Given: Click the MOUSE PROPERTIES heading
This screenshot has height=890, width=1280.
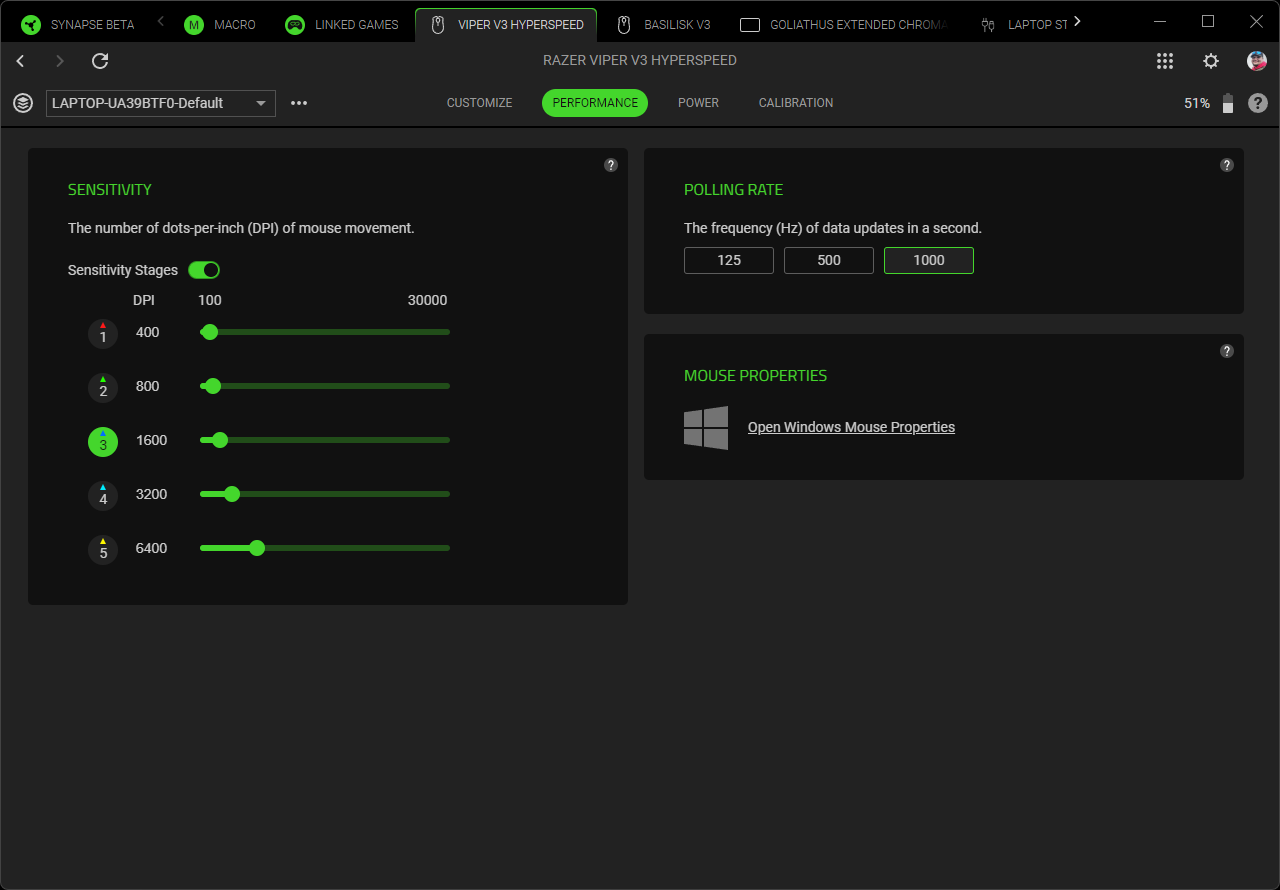Looking at the screenshot, I should point(756,376).
